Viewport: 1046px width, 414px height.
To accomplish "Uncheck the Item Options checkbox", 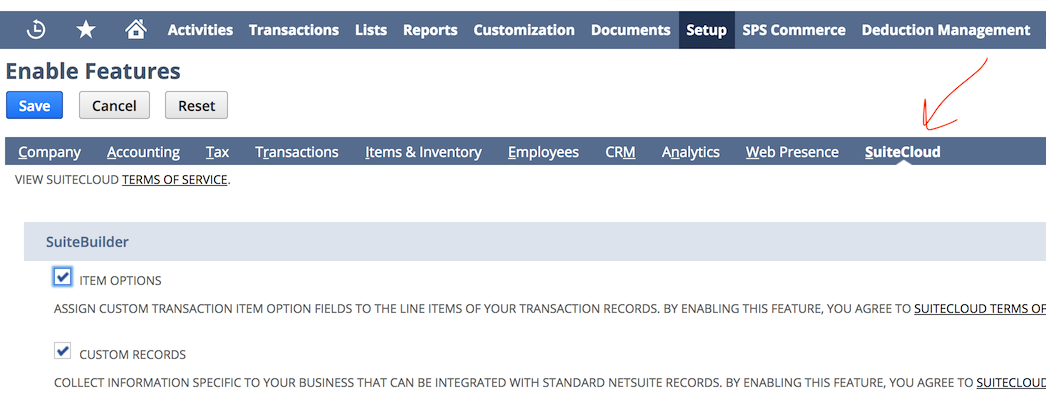I will [x=63, y=277].
